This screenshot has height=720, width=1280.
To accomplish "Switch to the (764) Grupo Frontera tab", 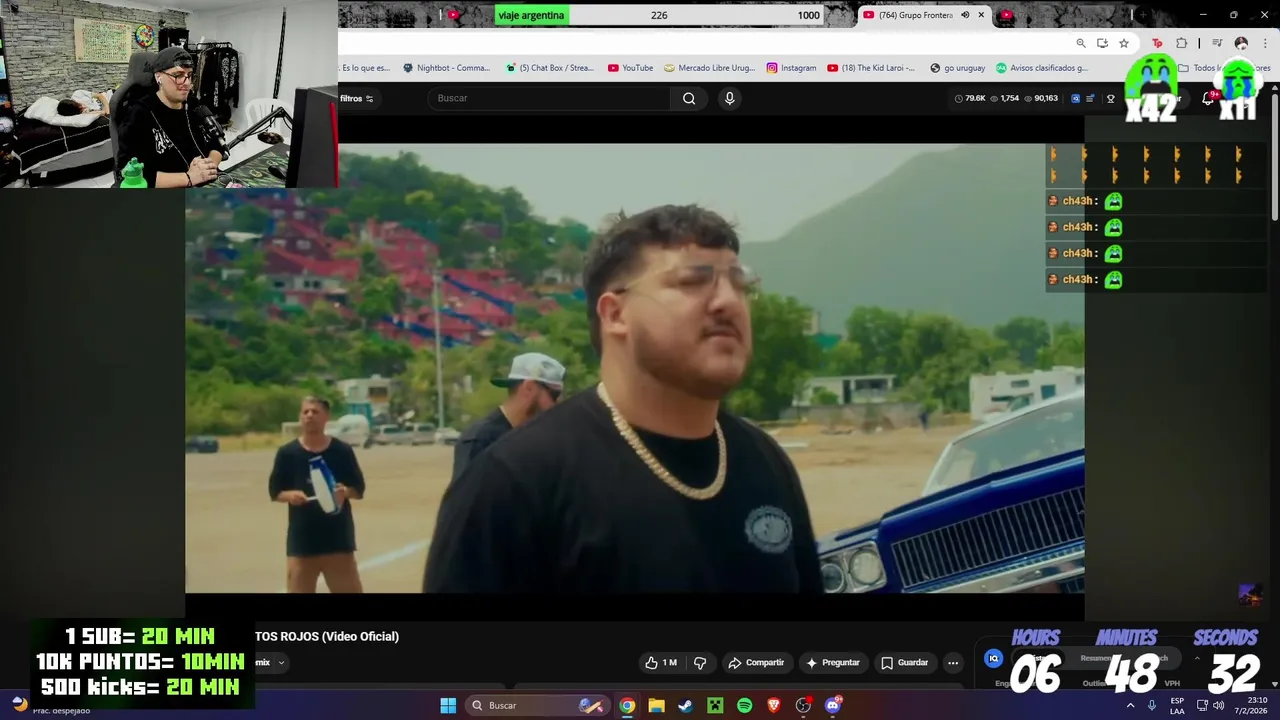I will pyautogui.click(x=915, y=15).
